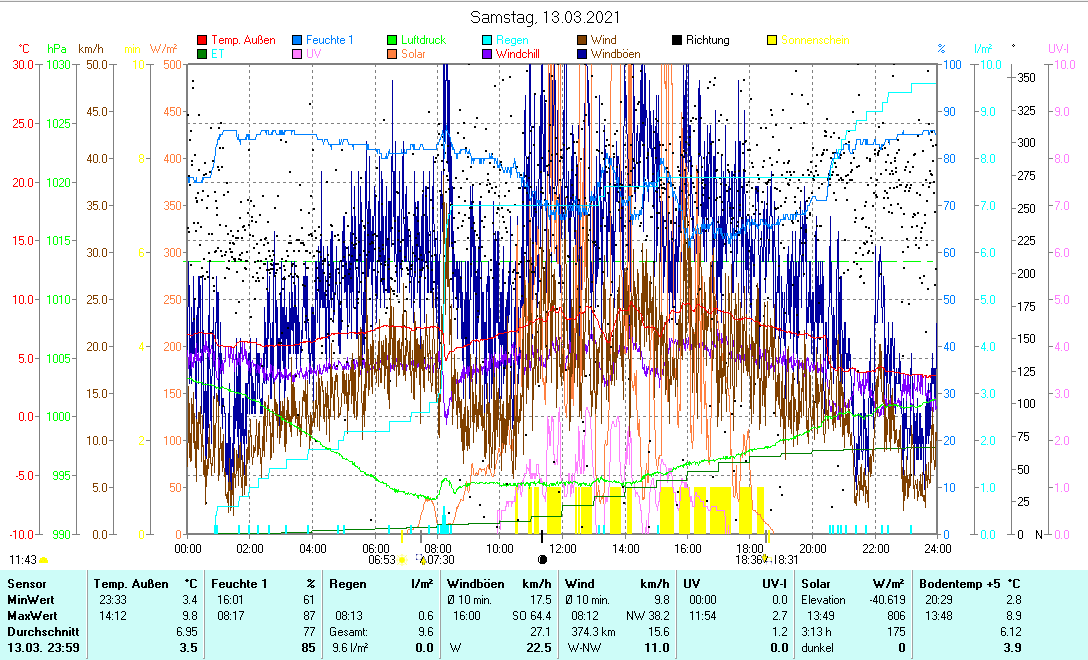Click the 18:00 time axis label
This screenshot has height=660, width=1088.
pos(750,548)
